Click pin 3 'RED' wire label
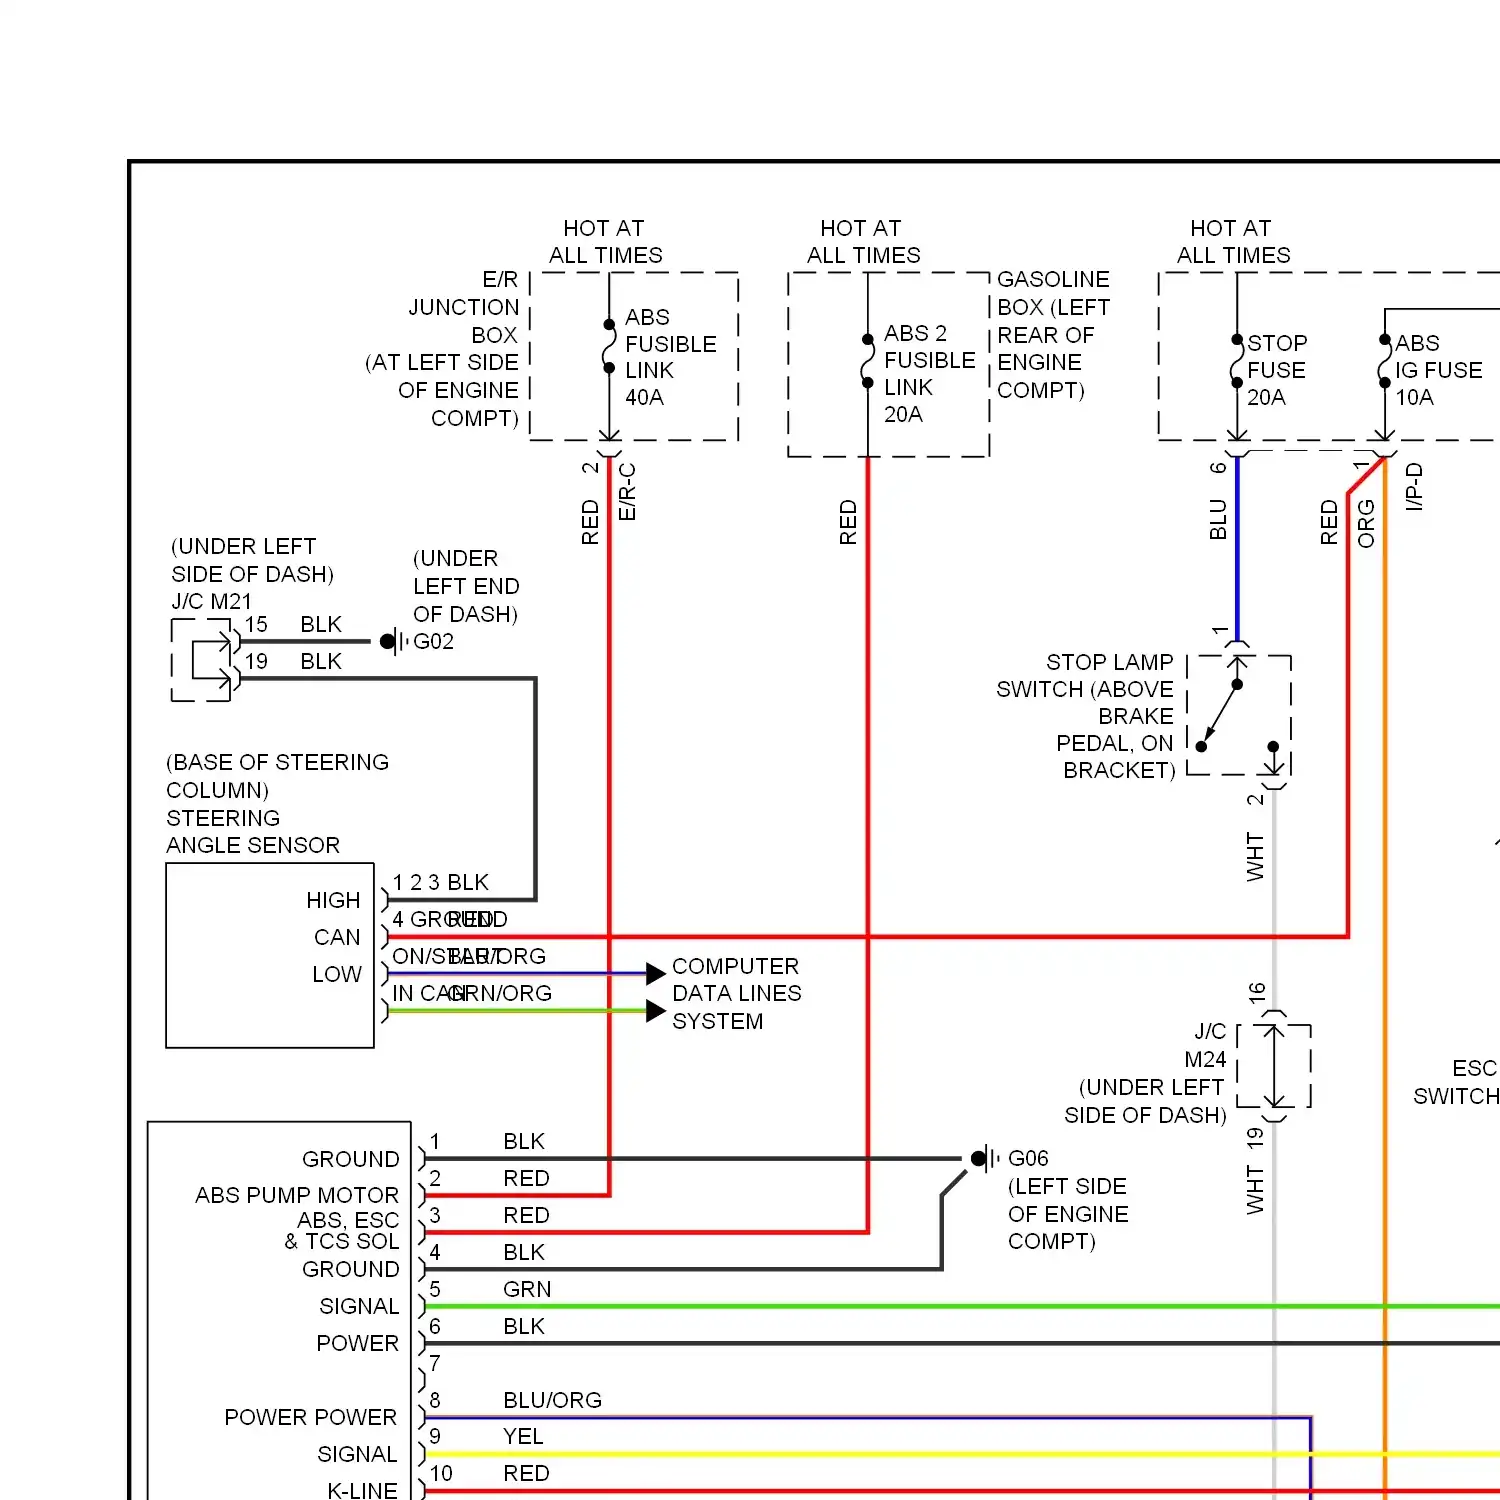This screenshot has height=1500, width=1500. [526, 1215]
